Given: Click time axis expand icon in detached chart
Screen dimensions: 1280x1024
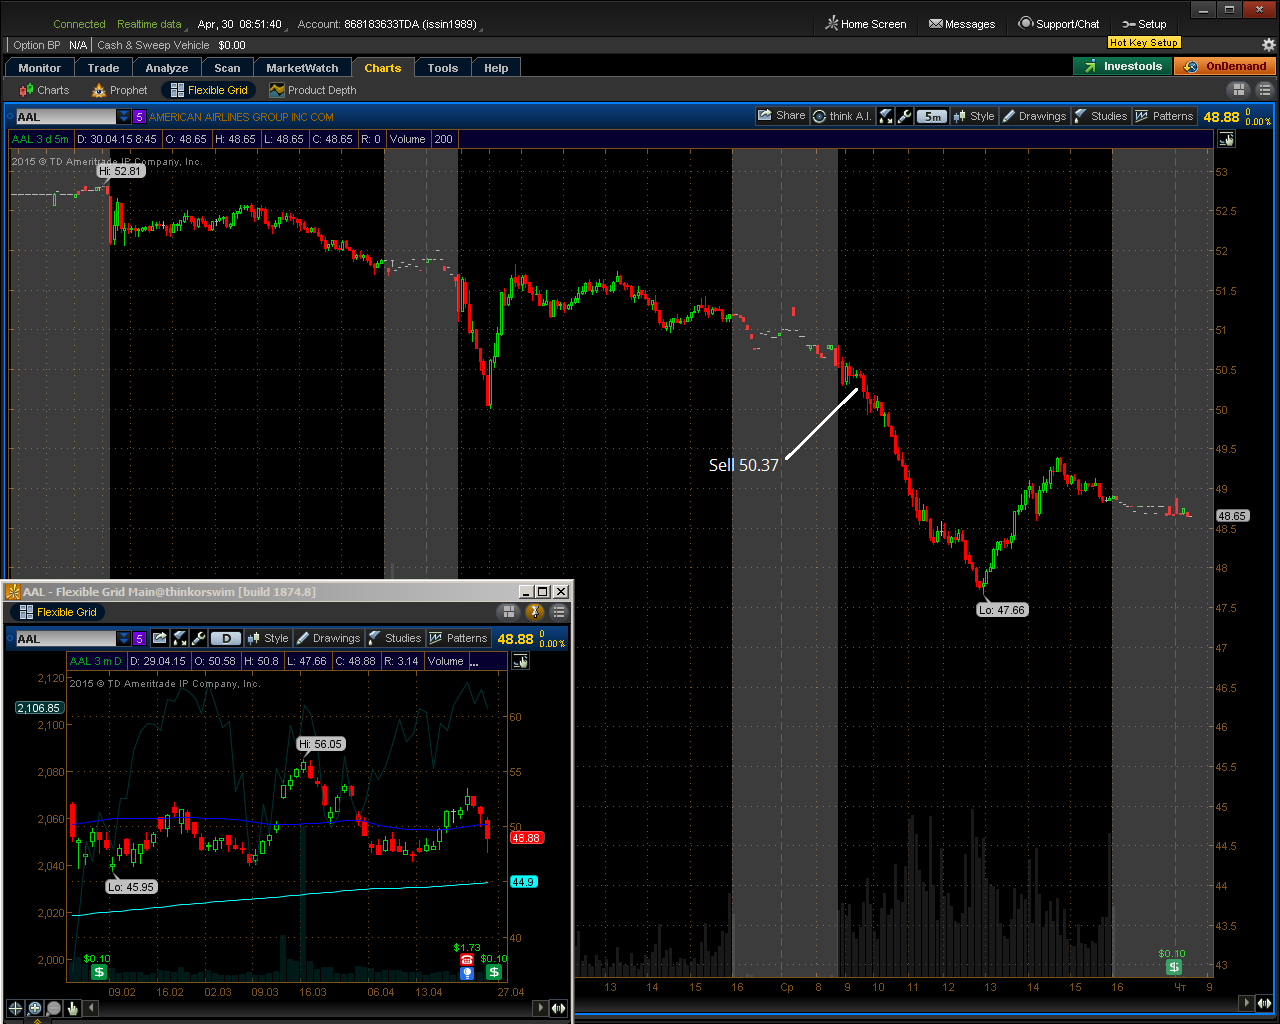Looking at the screenshot, I should pyautogui.click(x=559, y=1008).
